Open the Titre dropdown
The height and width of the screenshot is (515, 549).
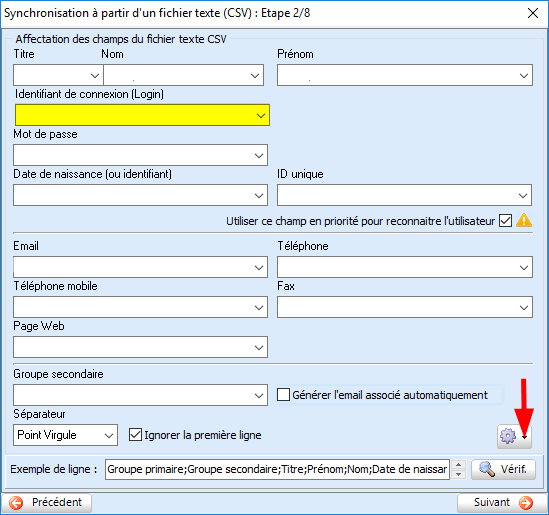click(x=58, y=75)
